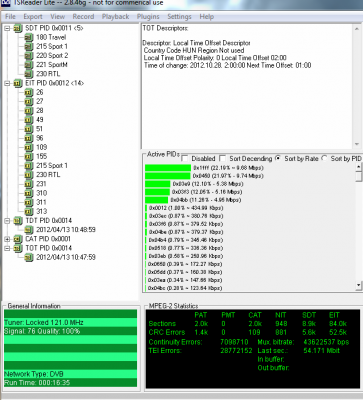This screenshot has width=363, height=400.
Task: Click the Tuner: Locked 121.0 MHz line
Action: click(x=70, y=322)
